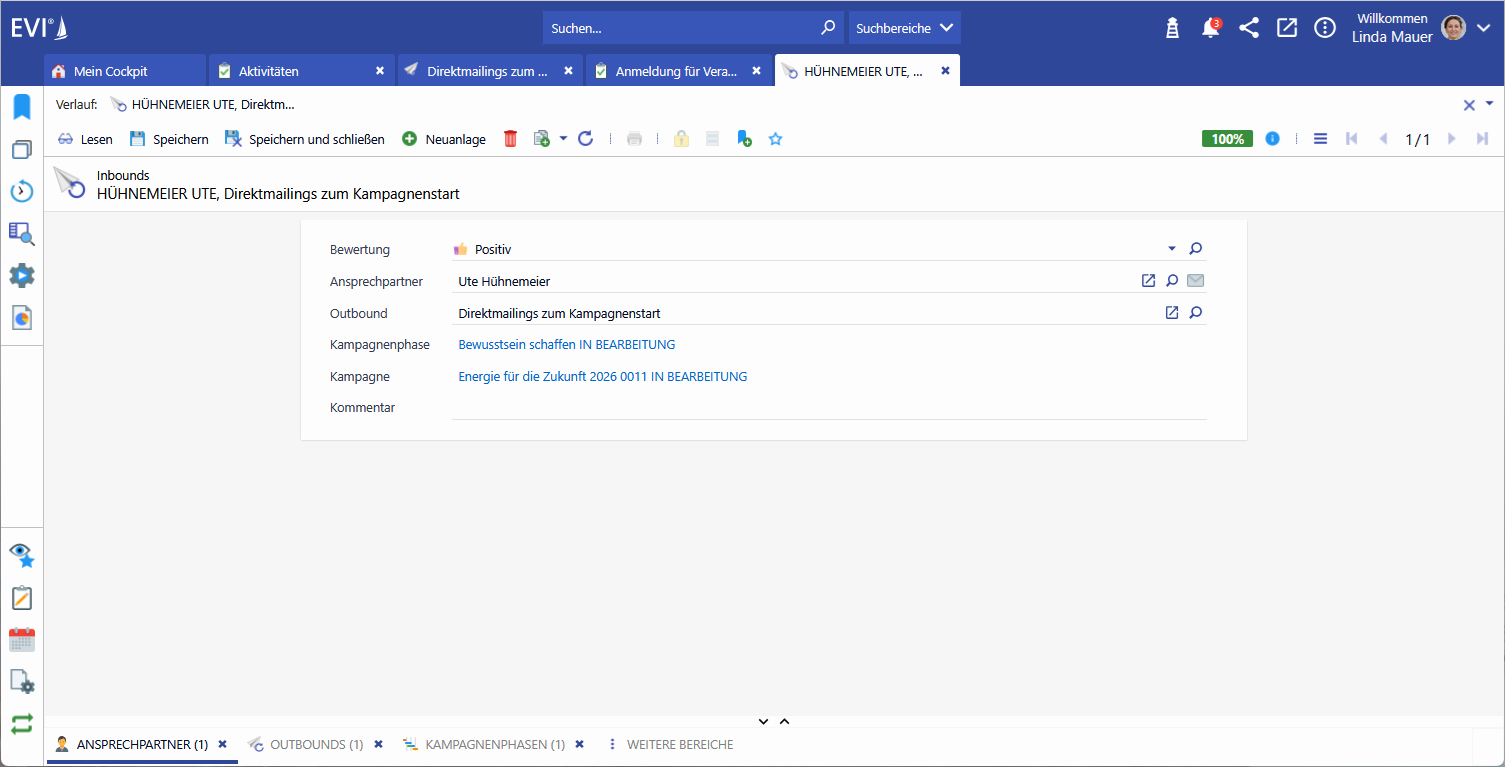Expand the Bewertung dropdown arrow
1505x767 pixels.
point(1172,249)
